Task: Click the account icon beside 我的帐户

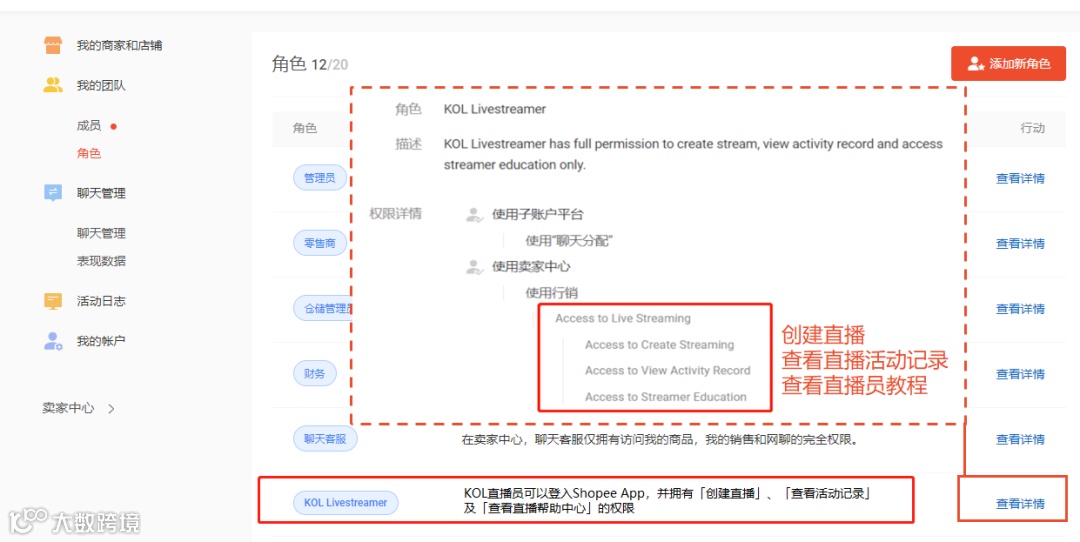Action: pos(53,341)
